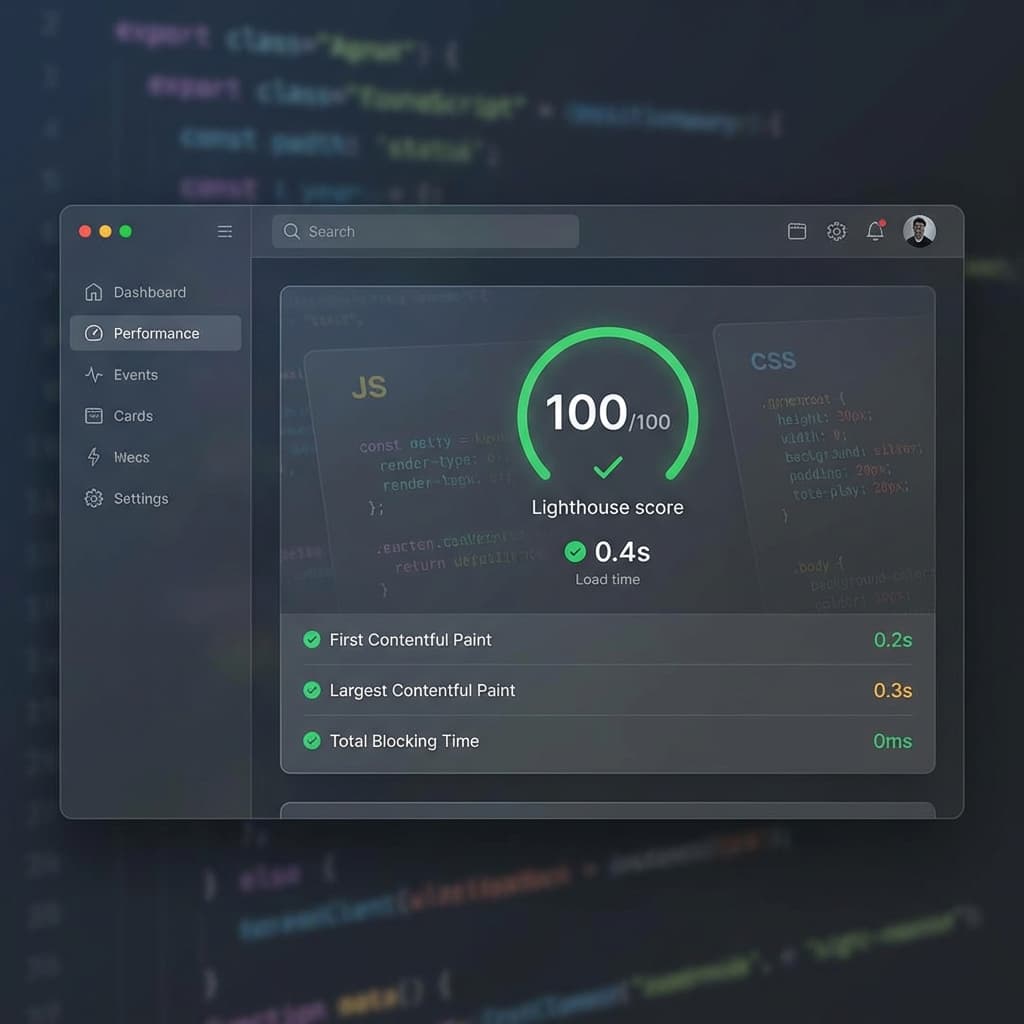This screenshot has height=1024, width=1024.
Task: Click the calendar icon in the toolbar
Action: [x=797, y=231]
